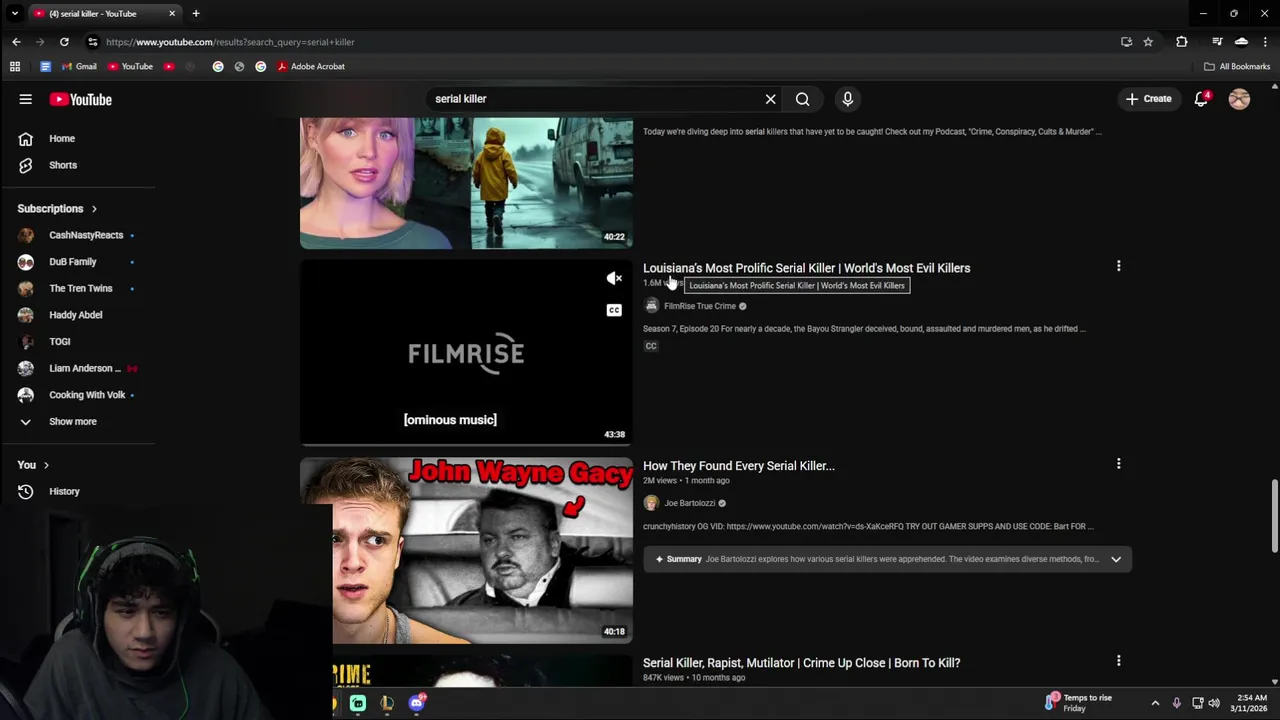Viewport: 1280px width, 720px height.
Task: Expand Subscriptions section chevron
Action: [x=94, y=209]
